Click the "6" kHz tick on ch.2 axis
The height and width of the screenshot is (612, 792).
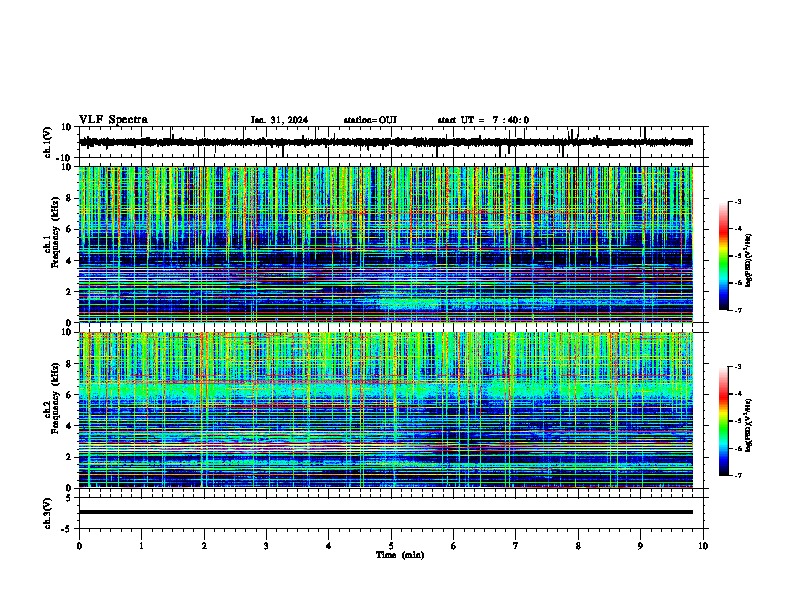(x=69, y=395)
